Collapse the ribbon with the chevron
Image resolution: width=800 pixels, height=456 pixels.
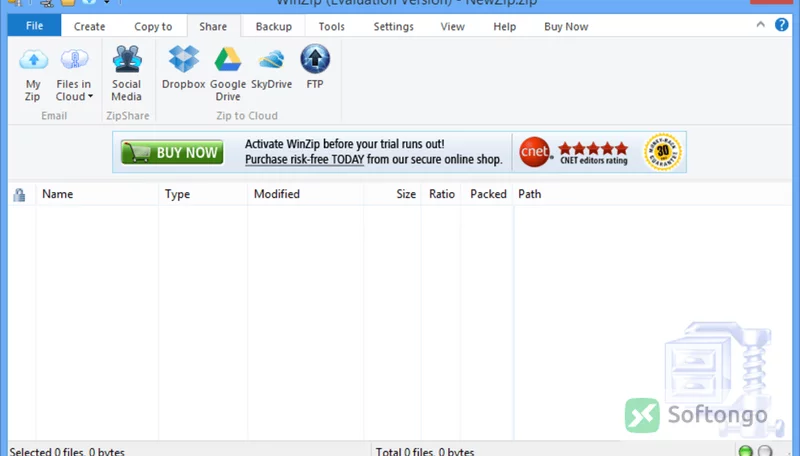tap(760, 24)
